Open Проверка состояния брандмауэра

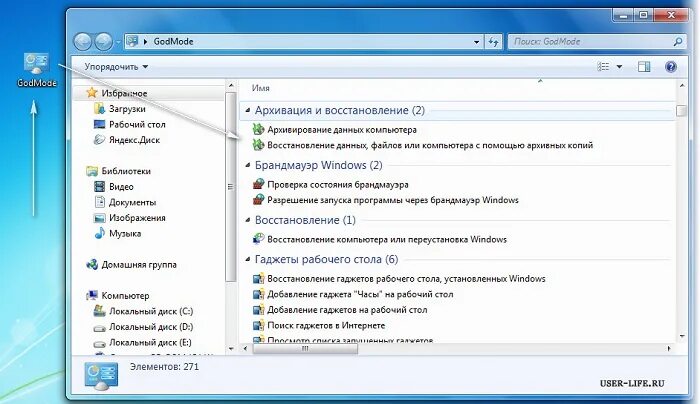[x=338, y=185]
